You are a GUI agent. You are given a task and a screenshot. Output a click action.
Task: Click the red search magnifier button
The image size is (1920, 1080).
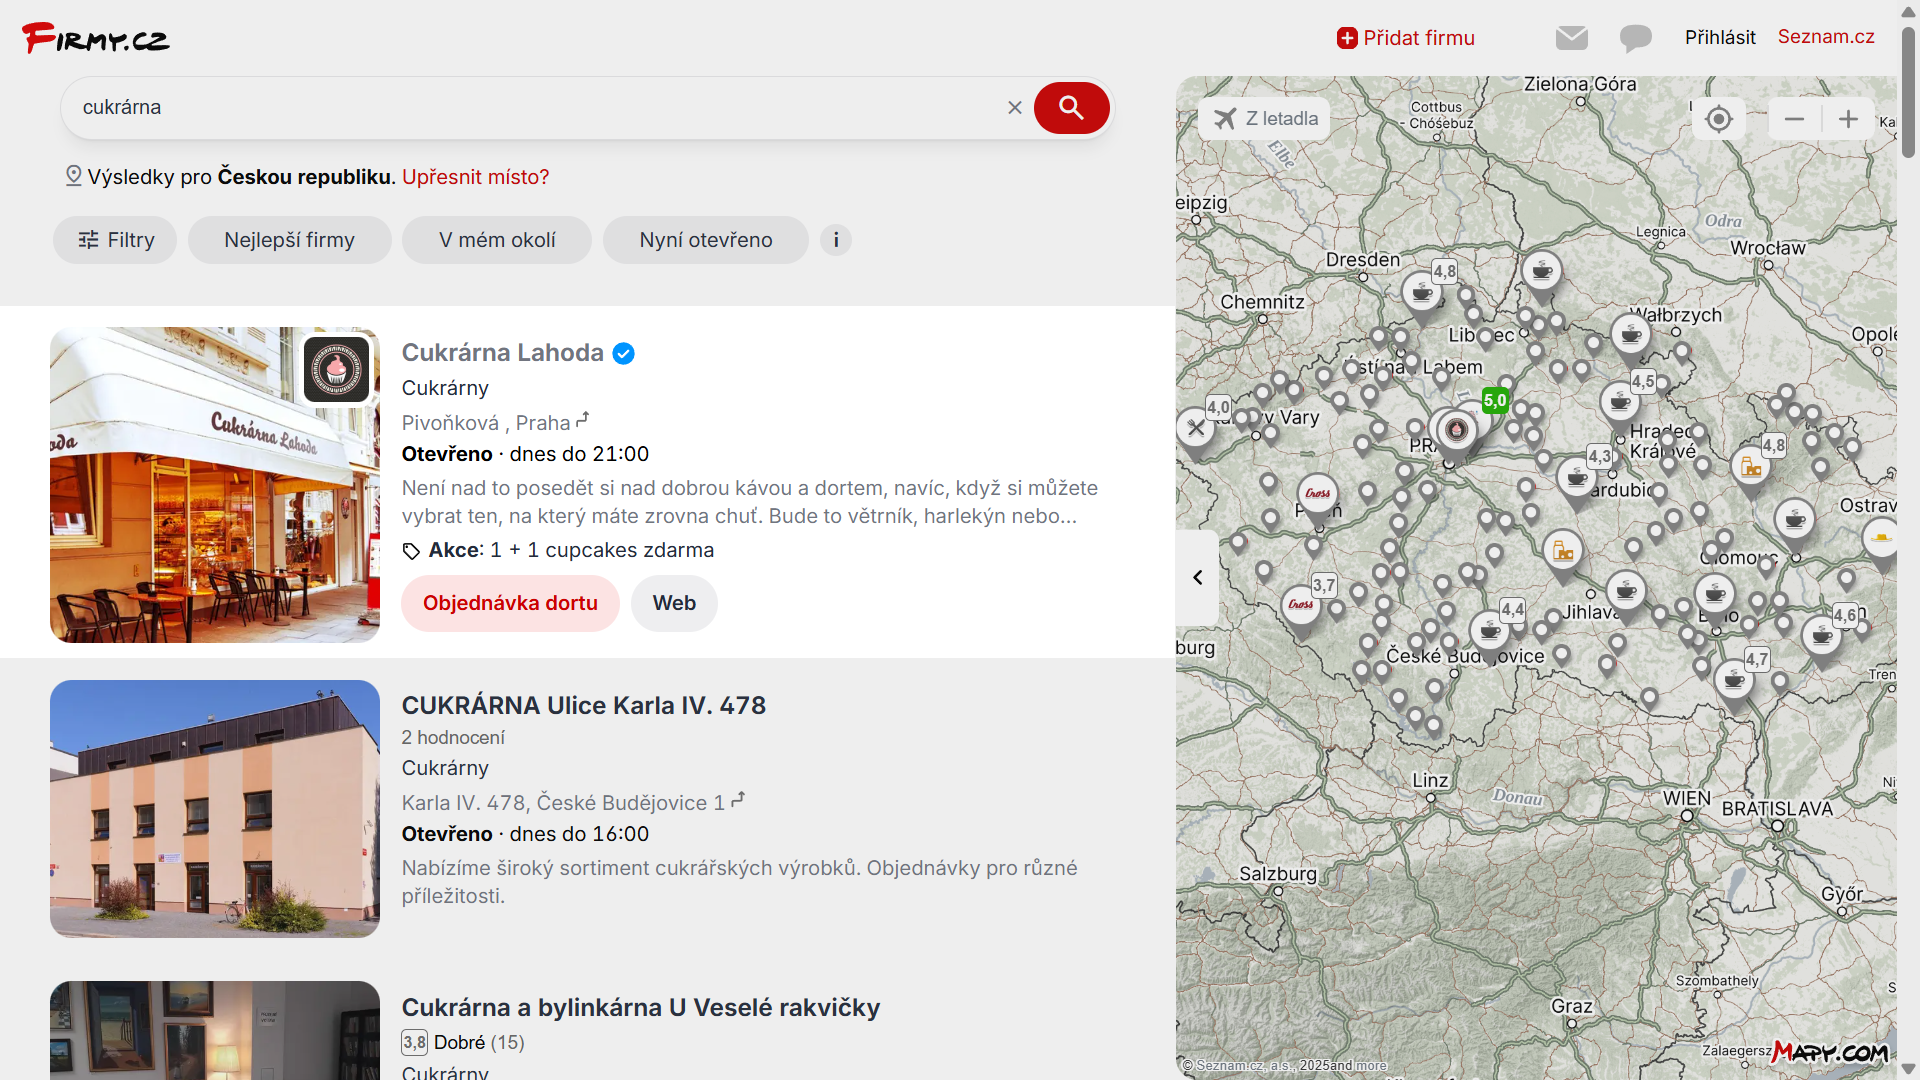point(1071,108)
